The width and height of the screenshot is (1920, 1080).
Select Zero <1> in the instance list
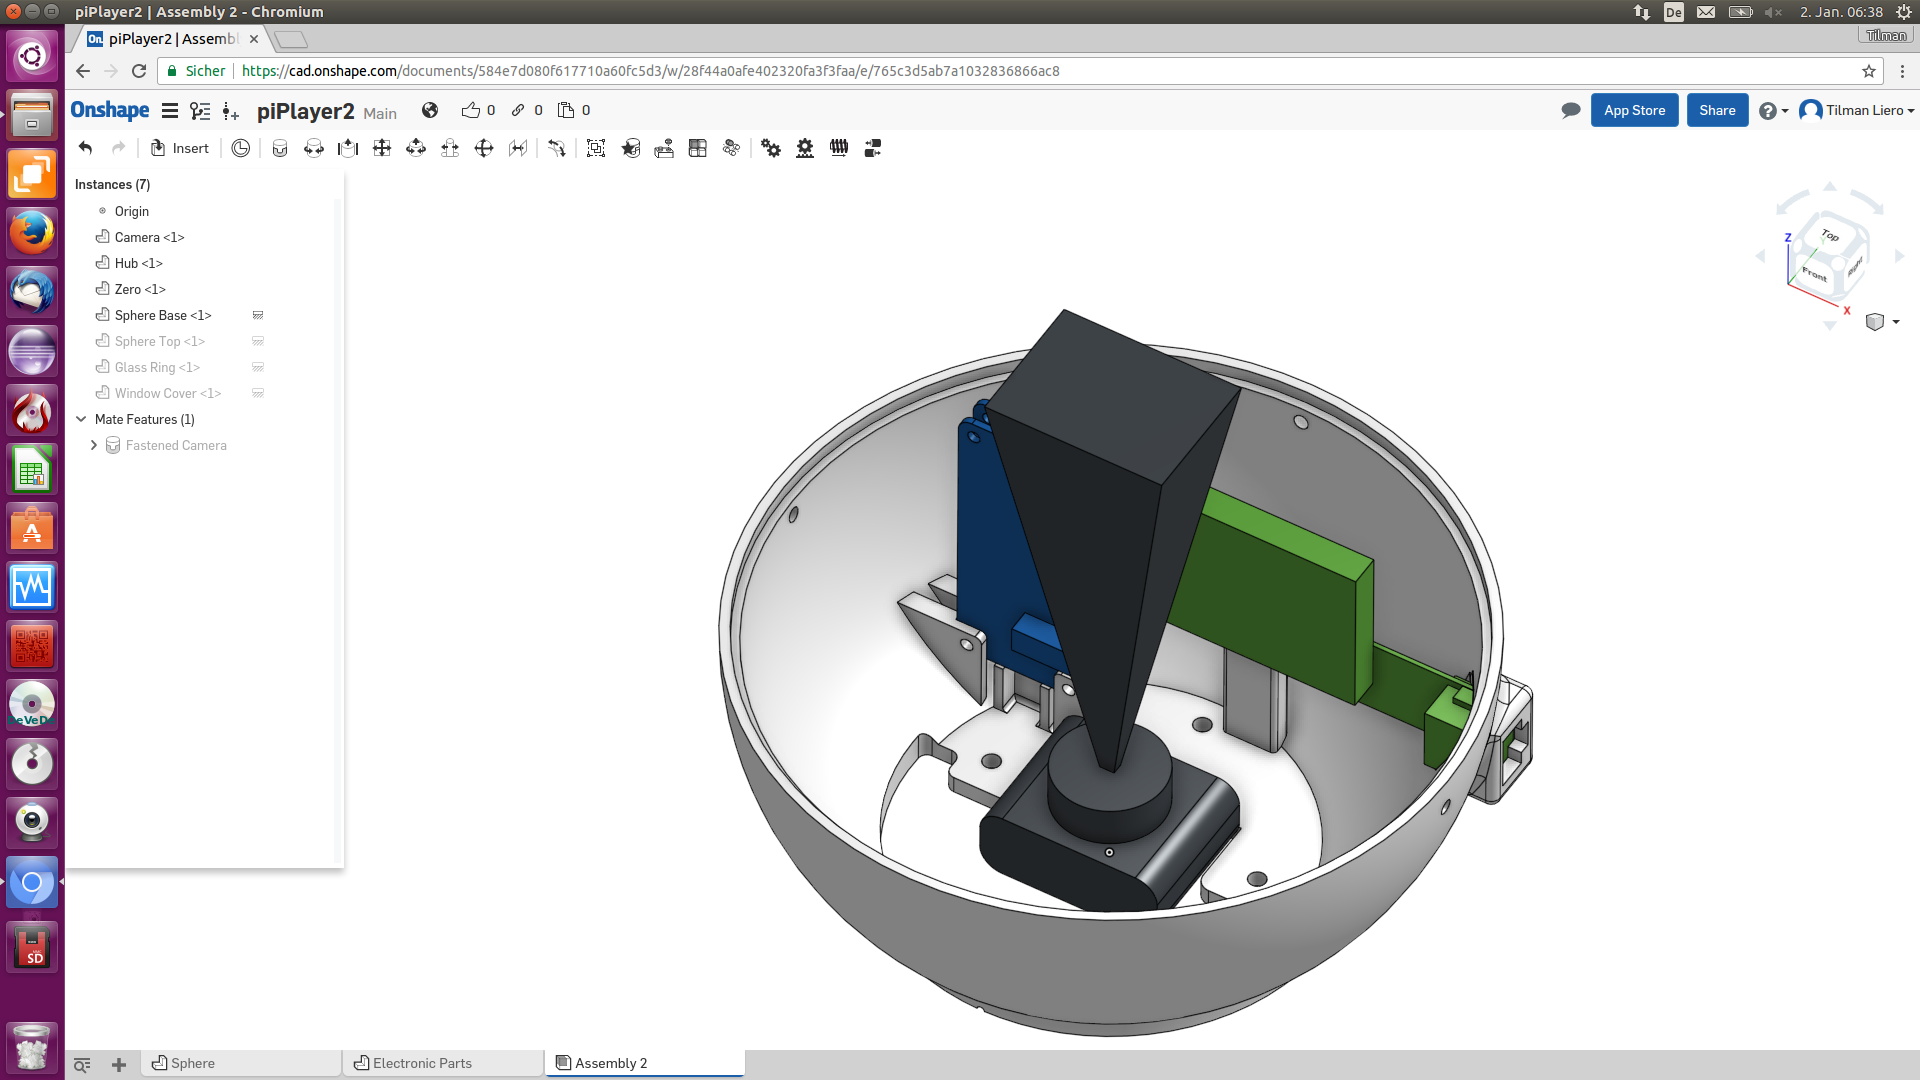coord(140,289)
